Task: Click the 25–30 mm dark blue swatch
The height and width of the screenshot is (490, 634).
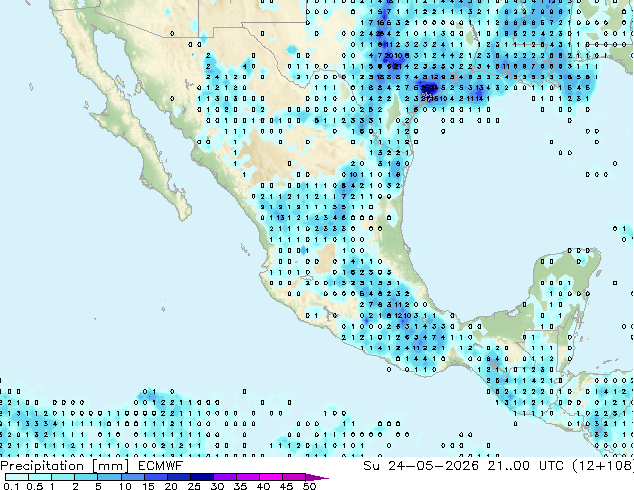Action: click(x=201, y=477)
